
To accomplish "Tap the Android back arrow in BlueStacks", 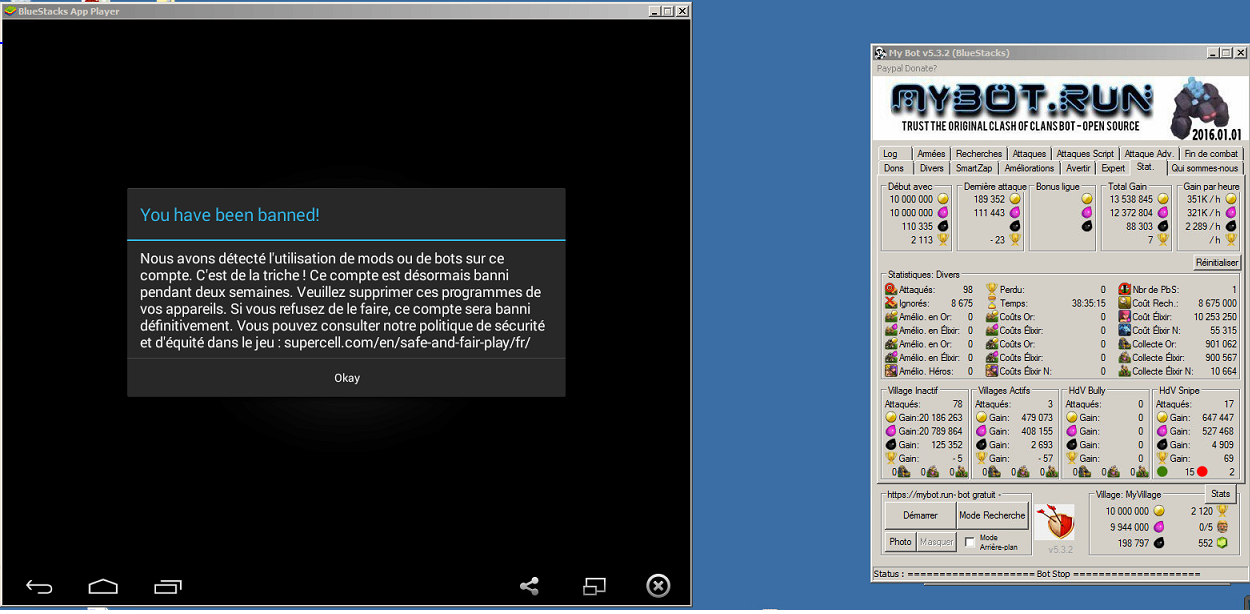I will [39, 587].
